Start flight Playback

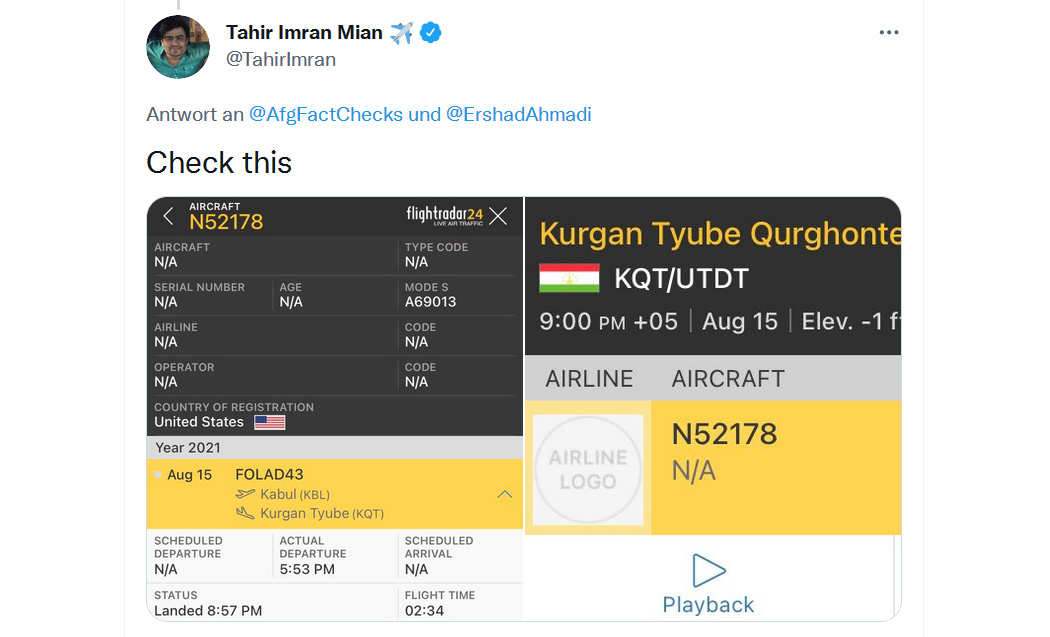point(708,584)
